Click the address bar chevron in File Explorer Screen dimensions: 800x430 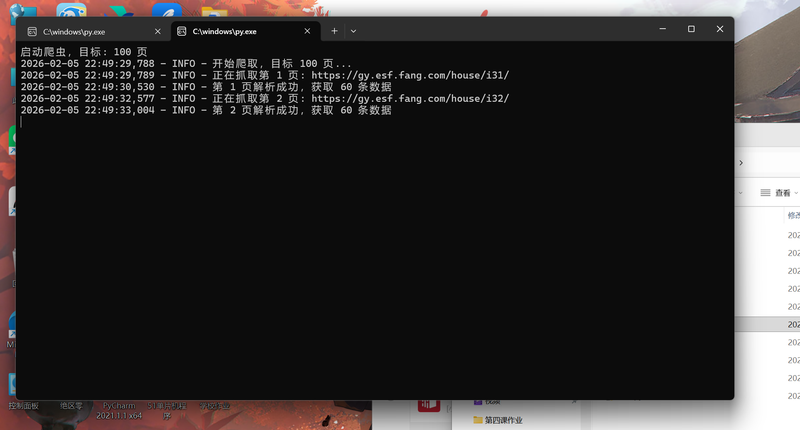click(x=741, y=163)
